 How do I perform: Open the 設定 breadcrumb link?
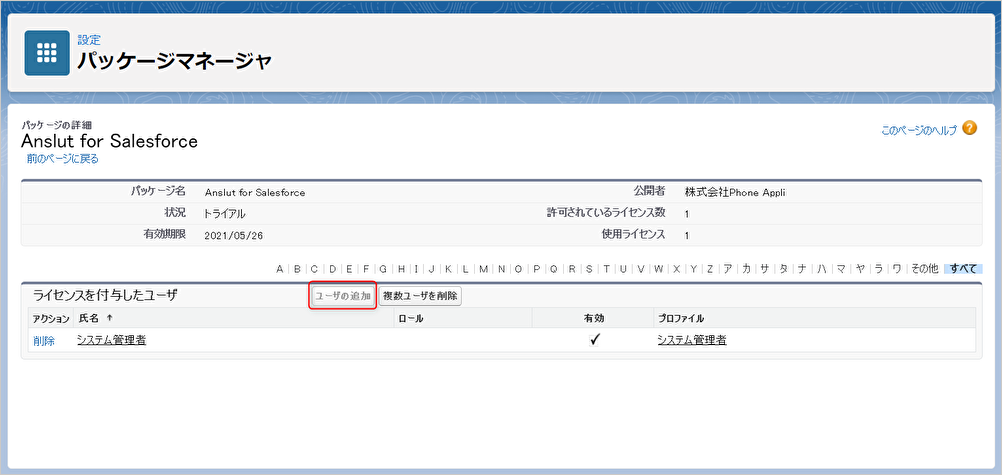click(x=89, y=40)
